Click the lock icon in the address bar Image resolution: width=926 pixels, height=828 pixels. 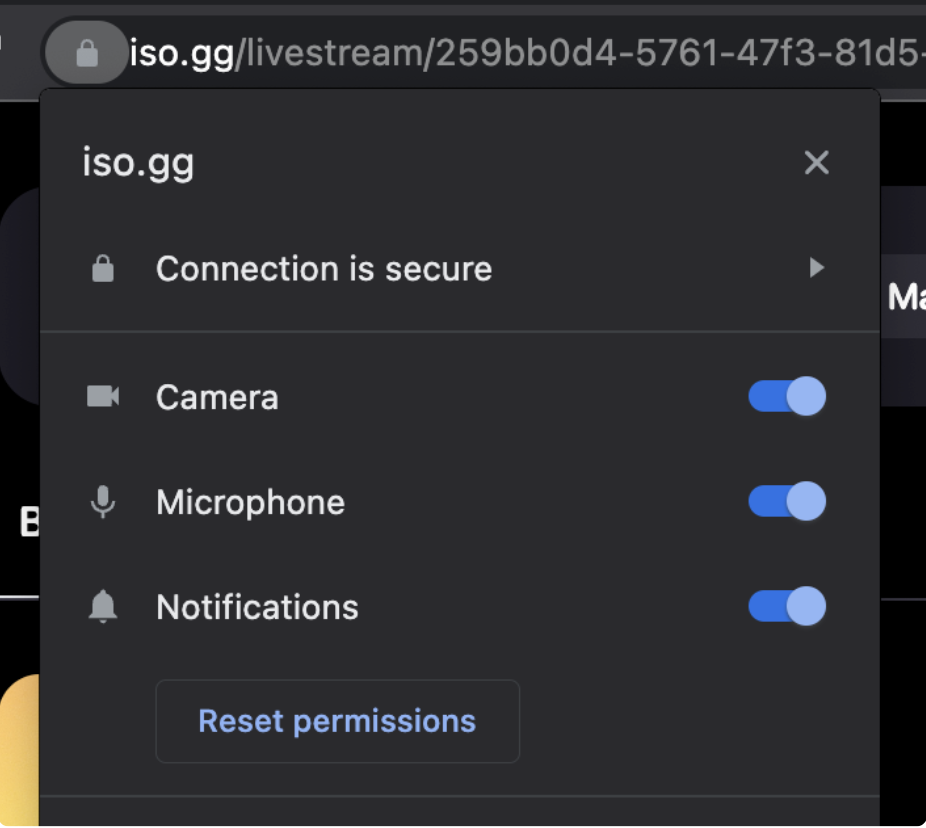[87, 53]
